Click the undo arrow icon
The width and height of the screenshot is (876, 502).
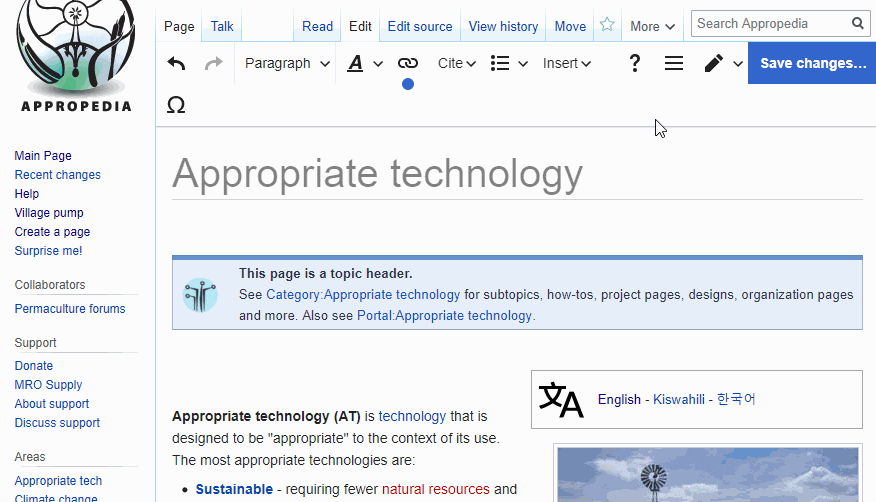point(177,64)
